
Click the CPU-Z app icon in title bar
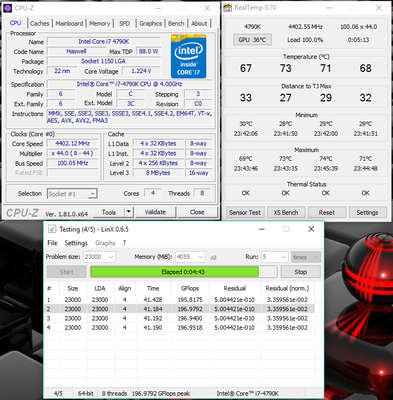8,8
